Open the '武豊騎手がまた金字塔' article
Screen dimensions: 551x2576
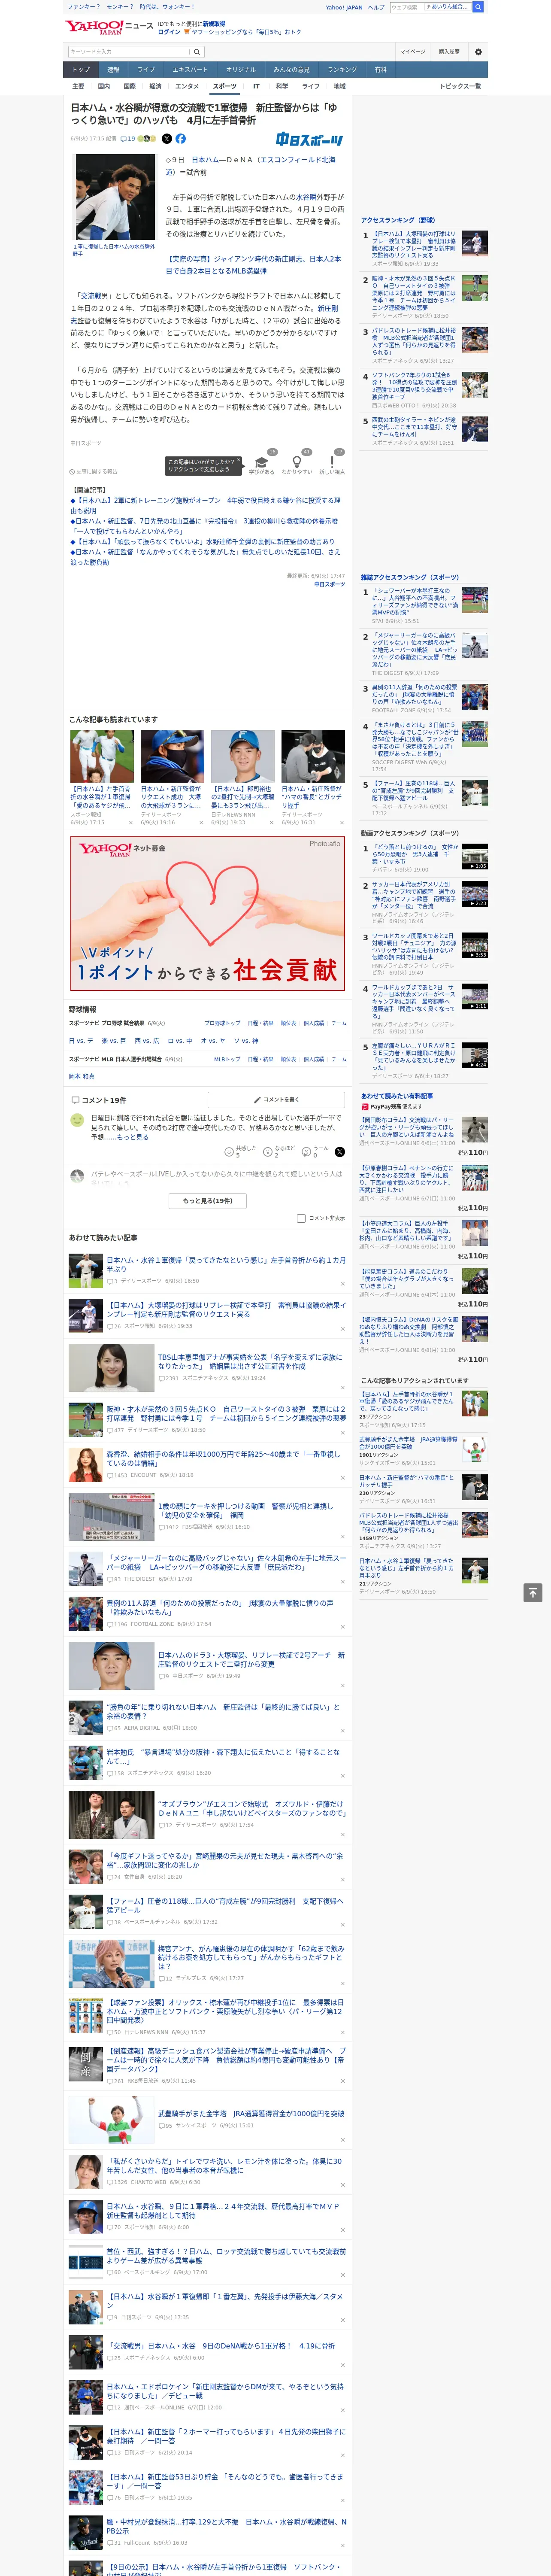click(x=251, y=2113)
